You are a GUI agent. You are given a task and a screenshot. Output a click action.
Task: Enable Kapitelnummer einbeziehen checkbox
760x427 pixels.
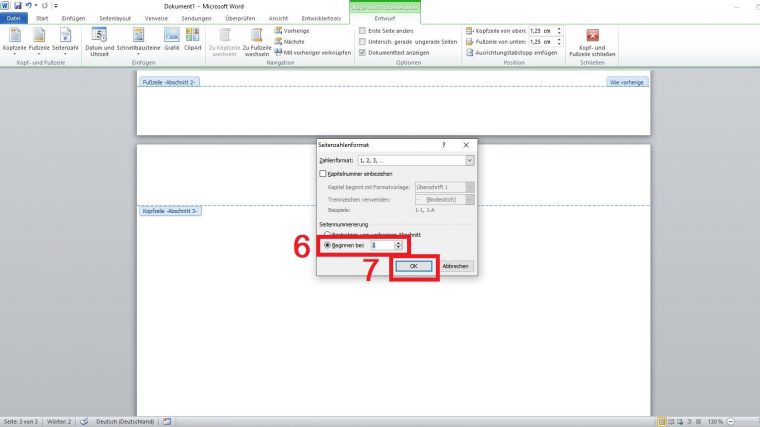(x=323, y=174)
